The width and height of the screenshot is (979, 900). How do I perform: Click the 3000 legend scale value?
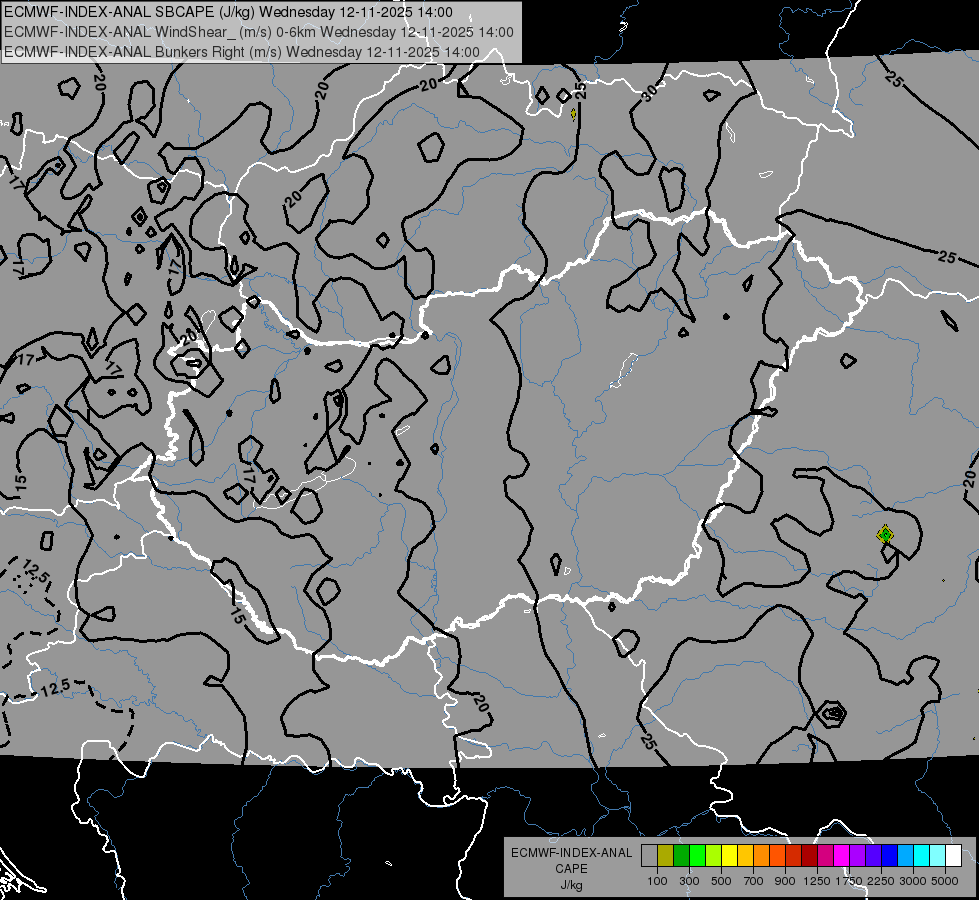pos(913,881)
